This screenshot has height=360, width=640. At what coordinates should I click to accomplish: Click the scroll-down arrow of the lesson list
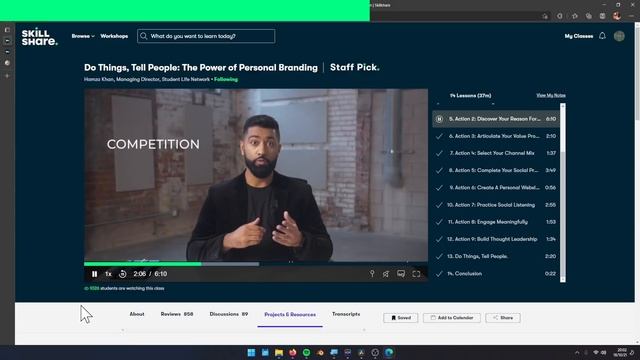[563, 280]
